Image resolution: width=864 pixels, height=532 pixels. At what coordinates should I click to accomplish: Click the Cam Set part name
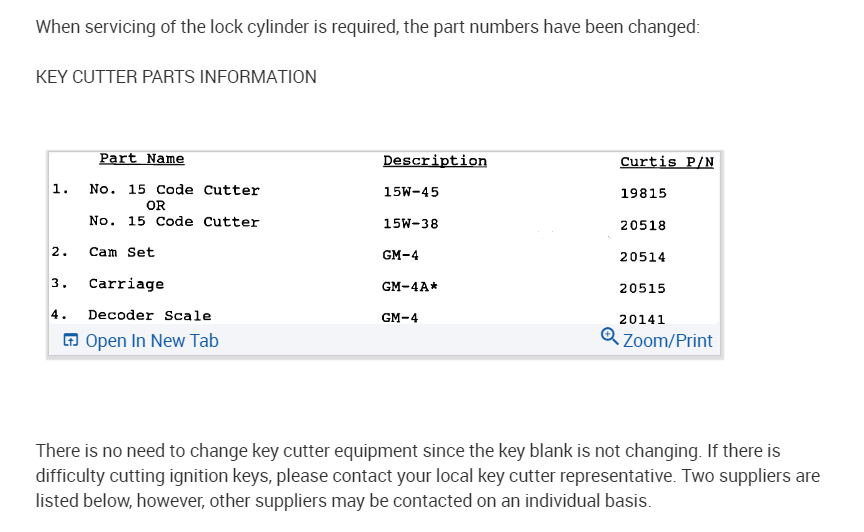(121, 252)
